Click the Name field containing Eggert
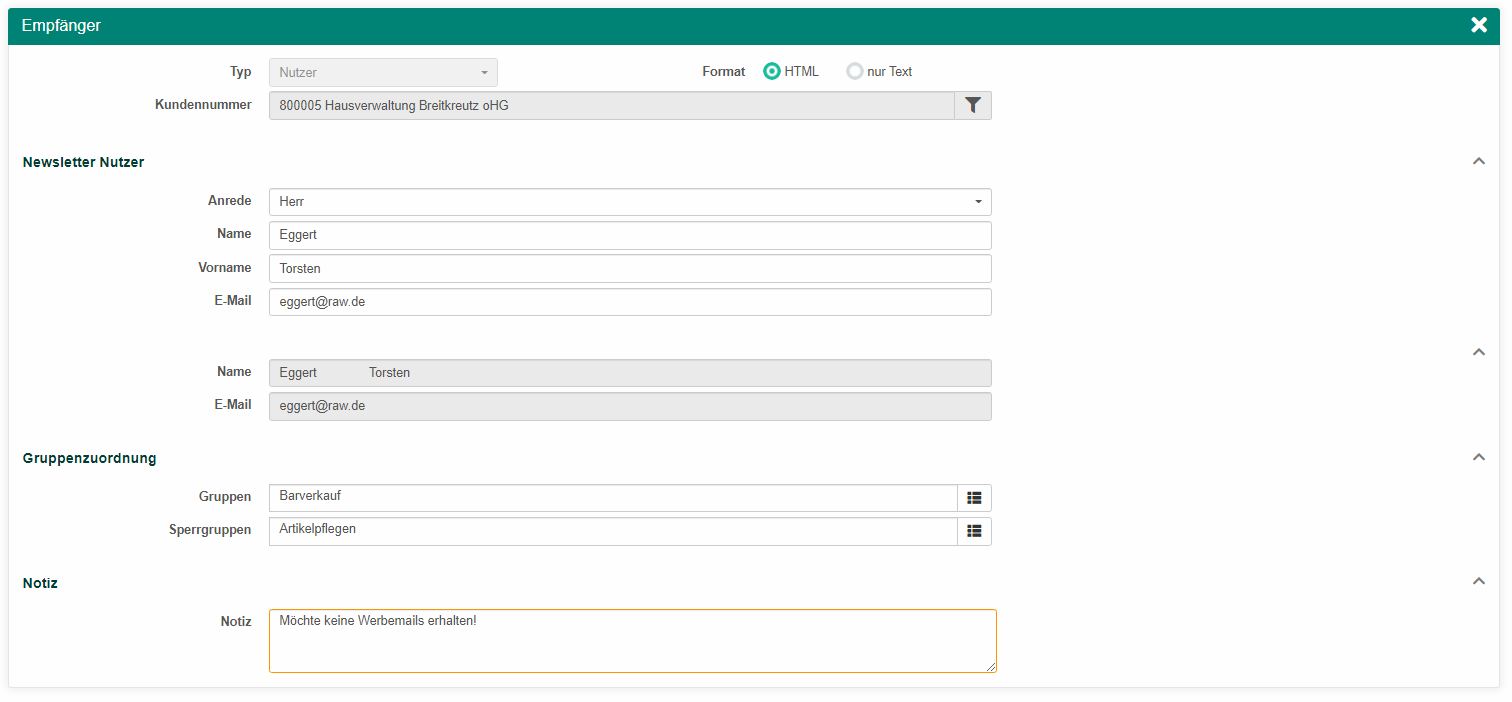Viewport: 1512px width, 702px height. pyautogui.click(x=630, y=235)
